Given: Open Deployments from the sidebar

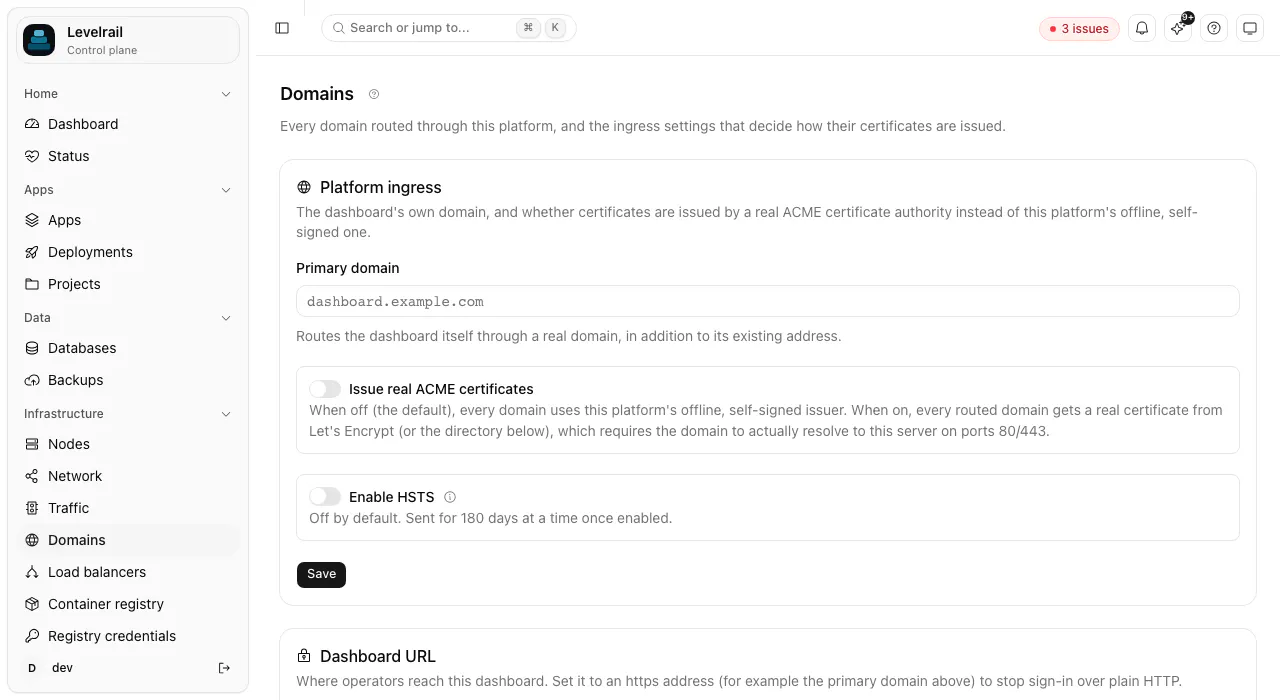Looking at the screenshot, I should click(x=128, y=252).
